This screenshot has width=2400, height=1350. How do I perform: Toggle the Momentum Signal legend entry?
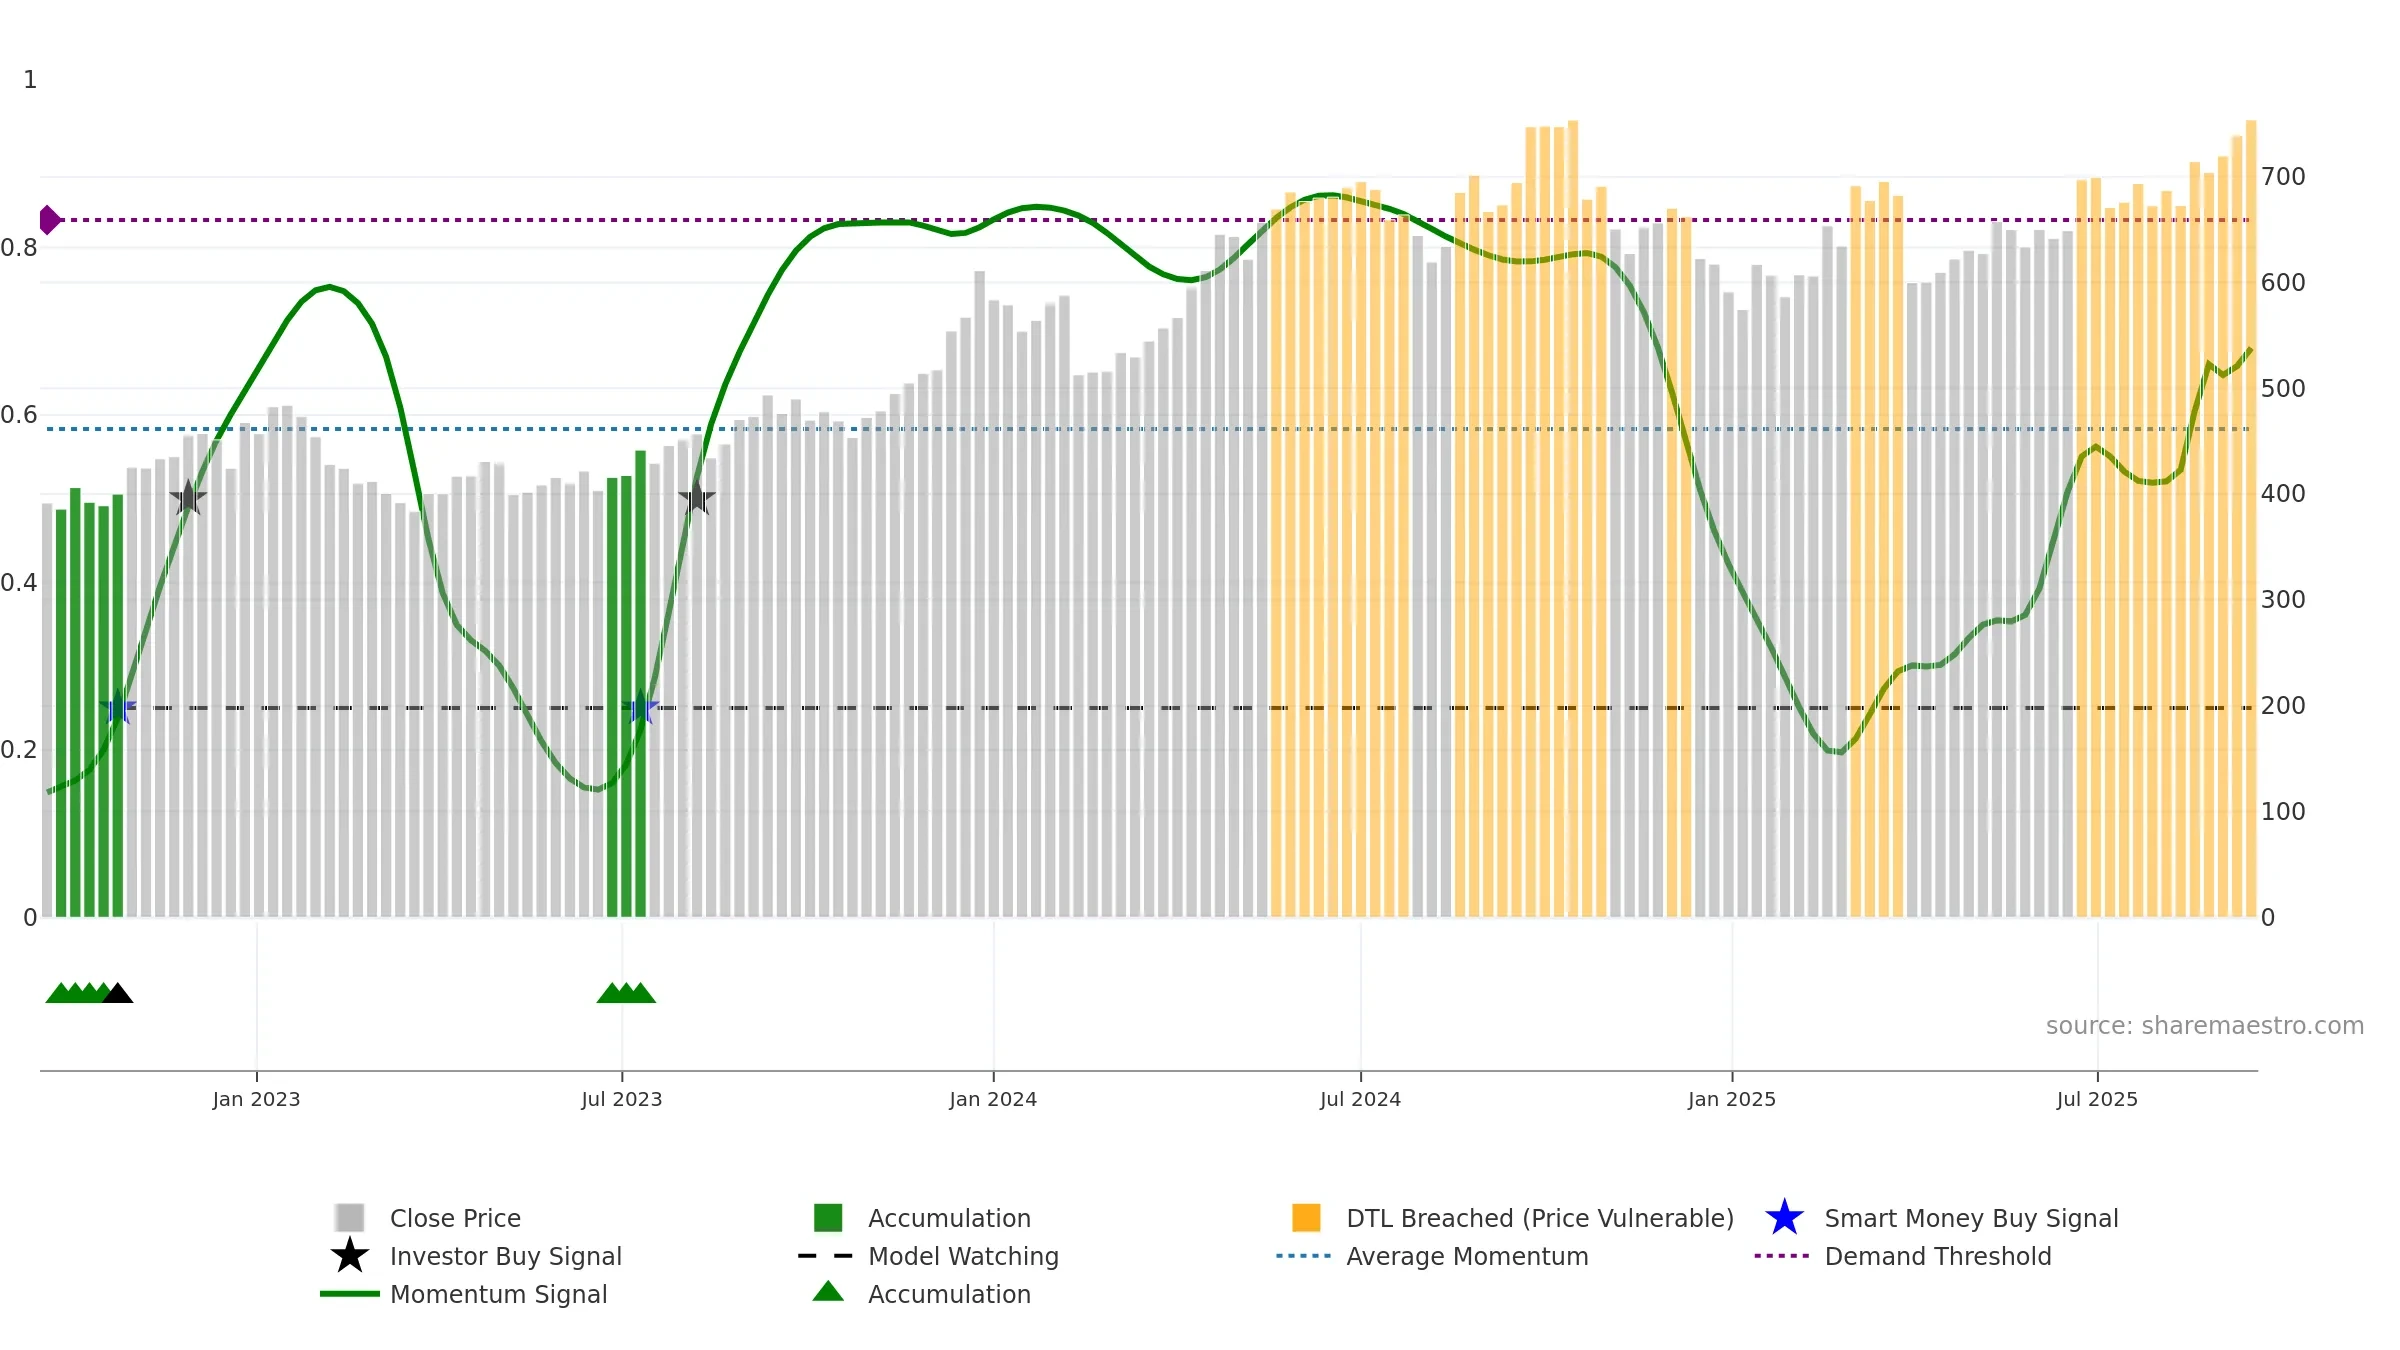(464, 1294)
